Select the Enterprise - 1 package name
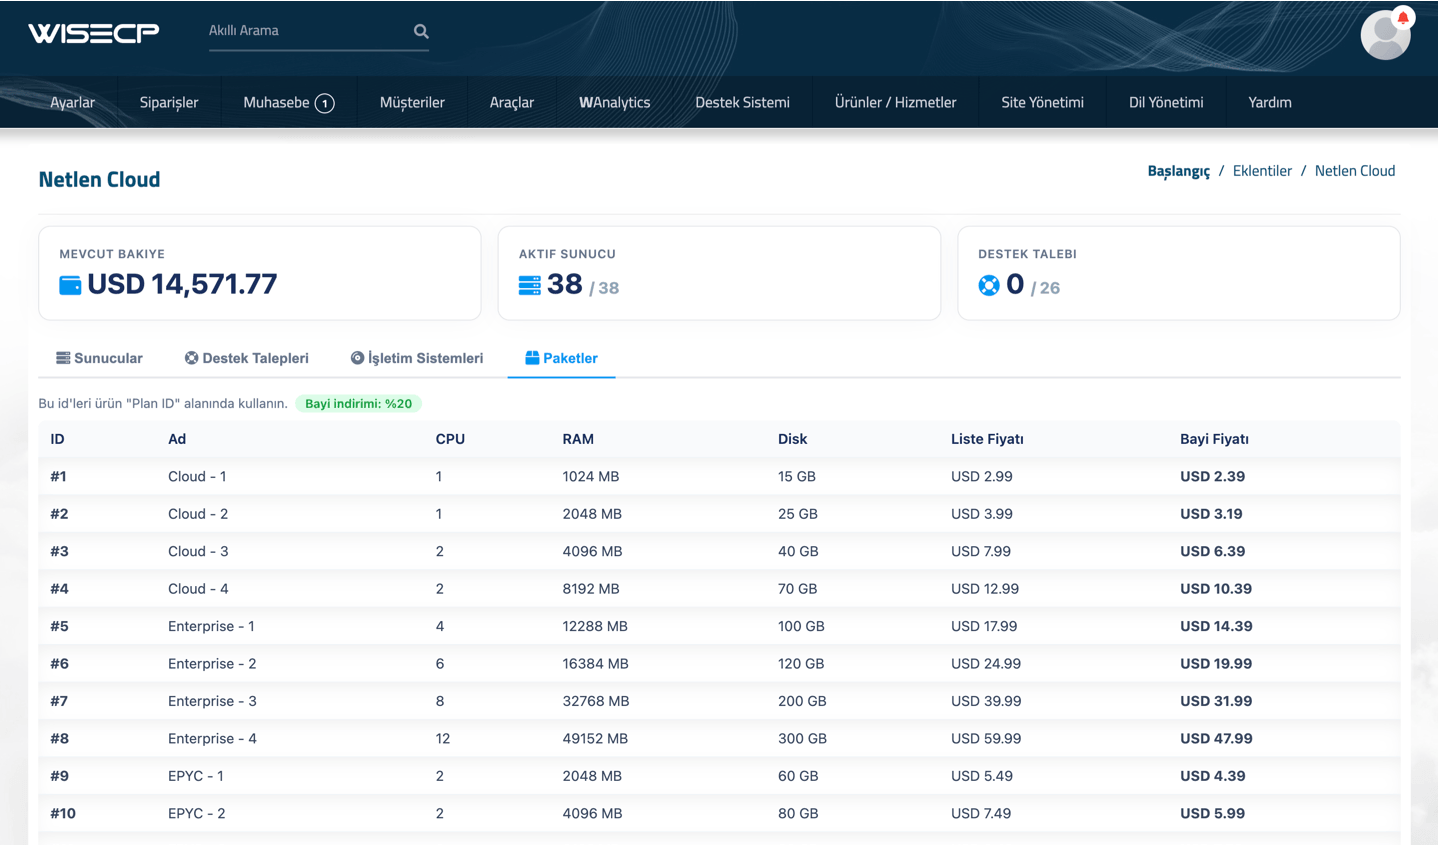1438x845 pixels. click(211, 627)
